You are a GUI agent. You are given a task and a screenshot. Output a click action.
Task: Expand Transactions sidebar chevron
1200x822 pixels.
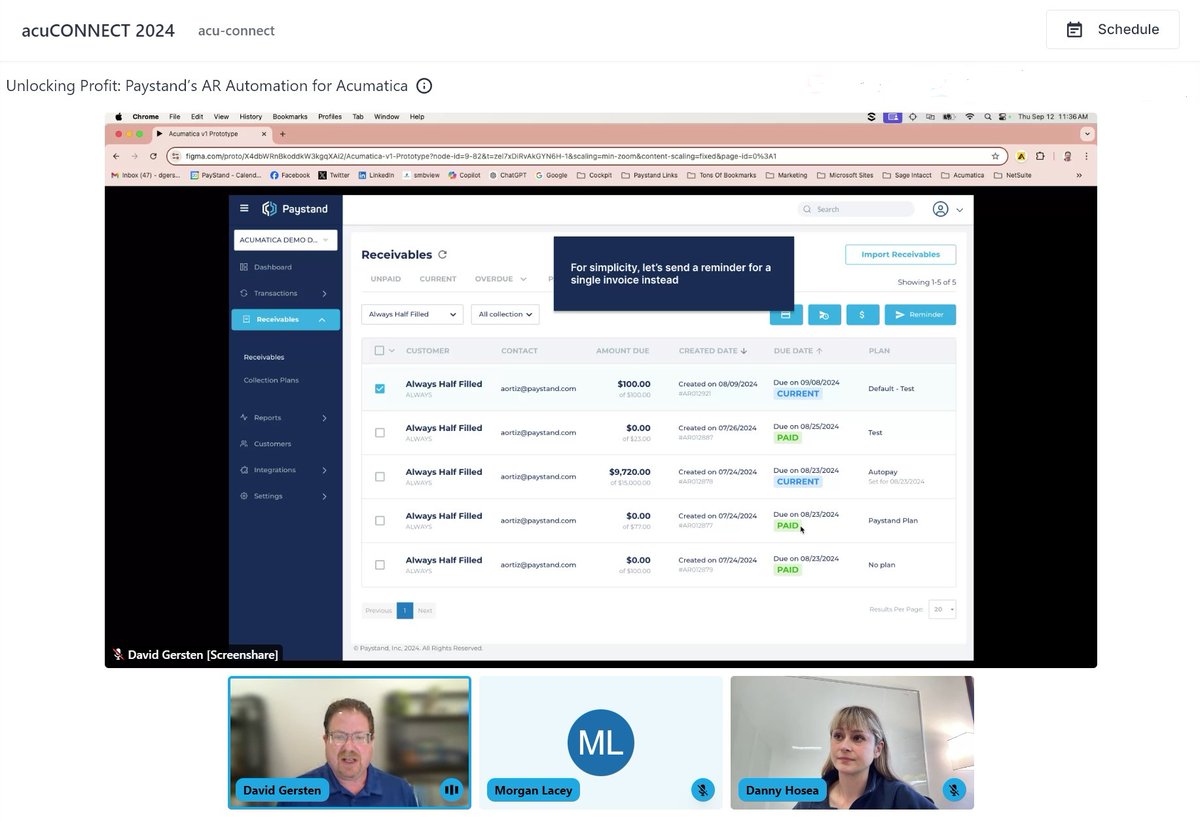[x=325, y=293]
